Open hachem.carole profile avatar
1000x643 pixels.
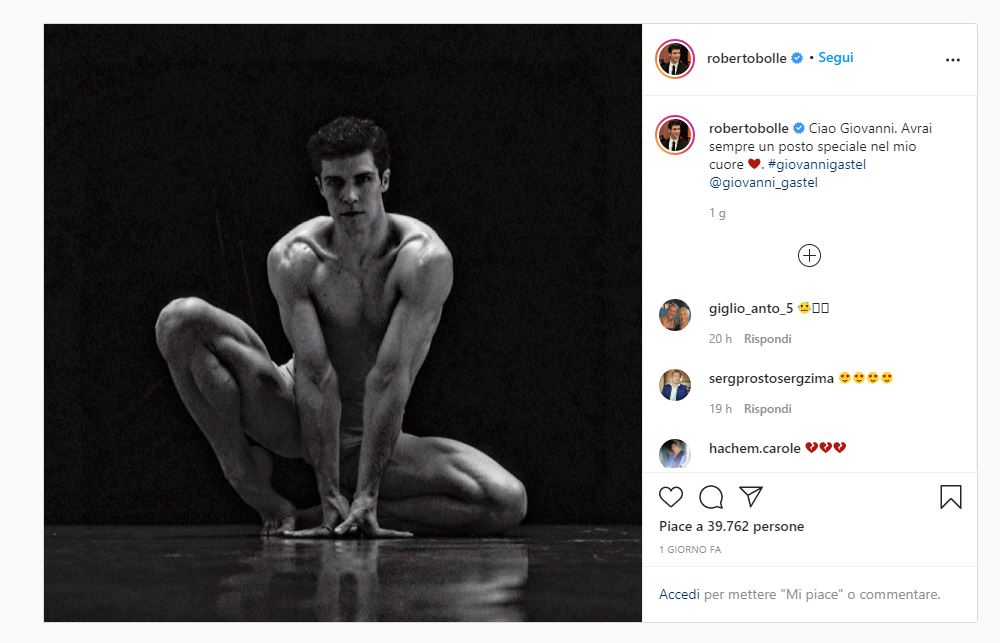[x=675, y=453]
